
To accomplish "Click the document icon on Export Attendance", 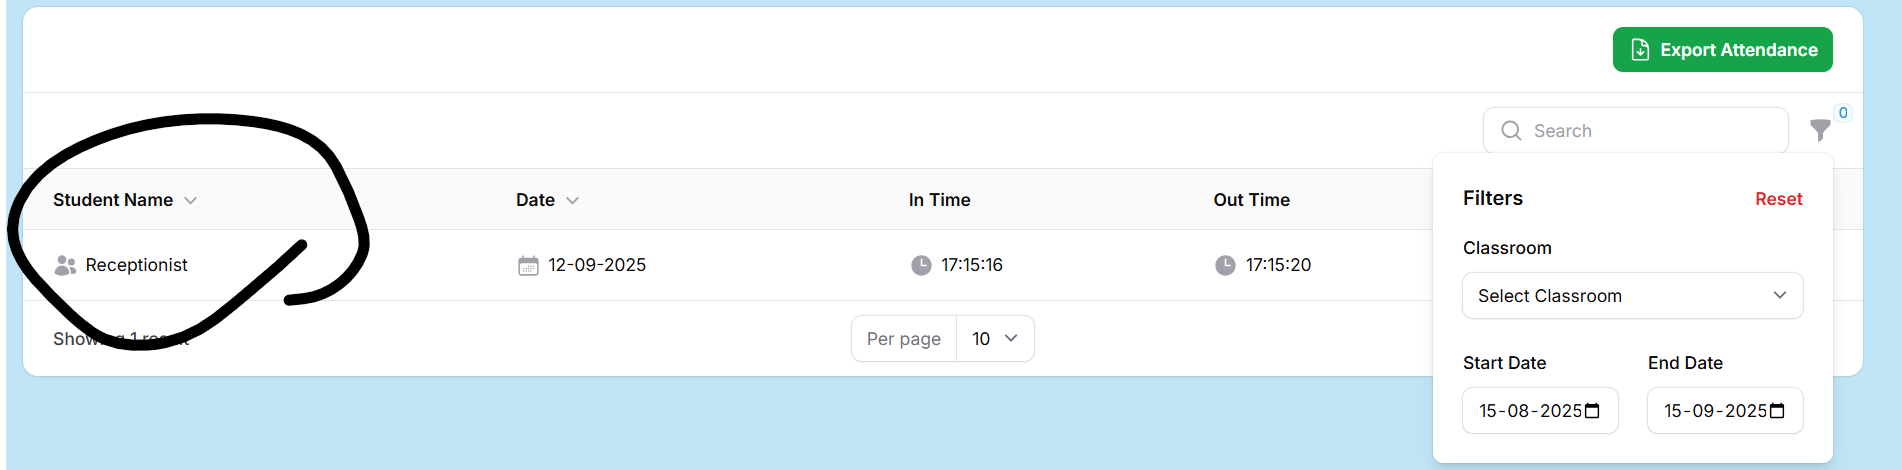I will pos(1640,50).
